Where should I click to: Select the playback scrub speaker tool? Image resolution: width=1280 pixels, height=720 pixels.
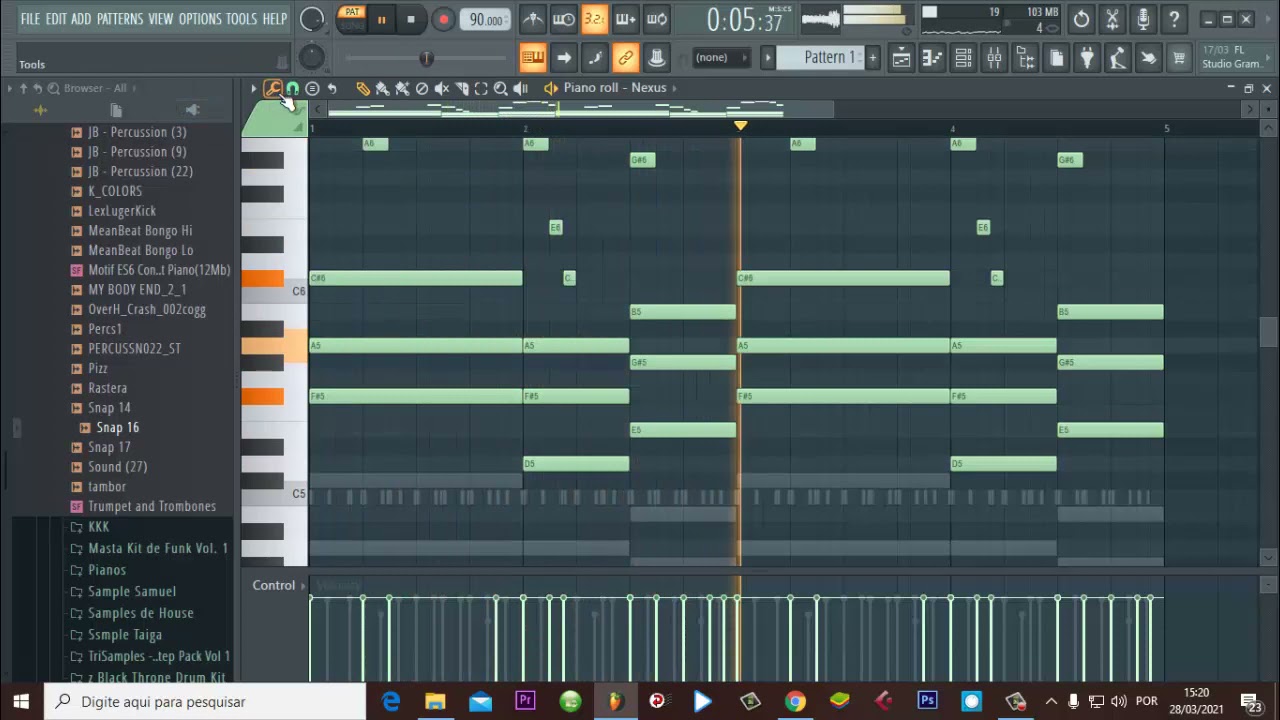click(x=520, y=88)
